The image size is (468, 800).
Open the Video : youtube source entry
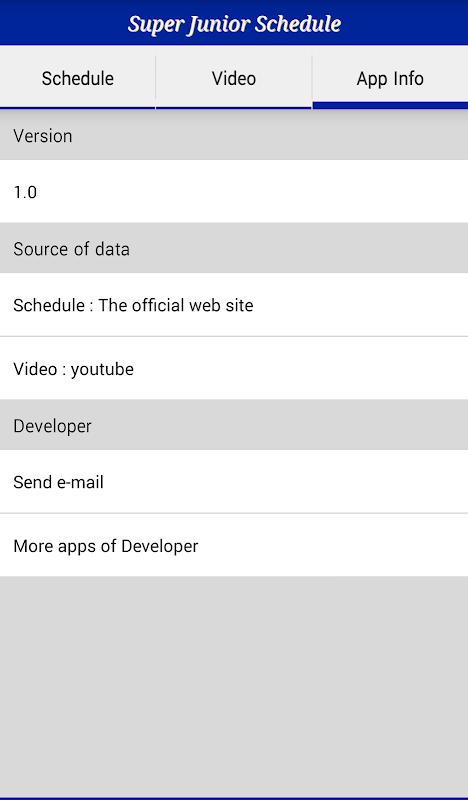click(x=234, y=368)
